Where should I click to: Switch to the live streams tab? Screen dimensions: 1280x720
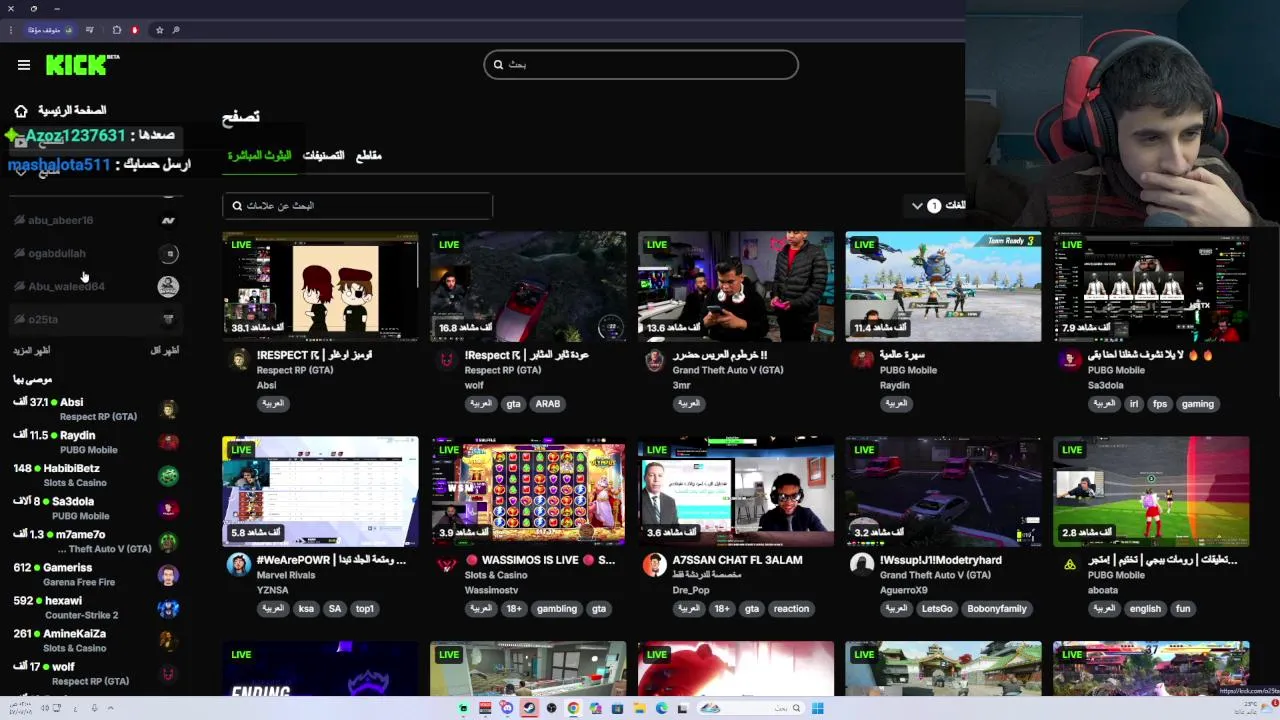point(259,156)
